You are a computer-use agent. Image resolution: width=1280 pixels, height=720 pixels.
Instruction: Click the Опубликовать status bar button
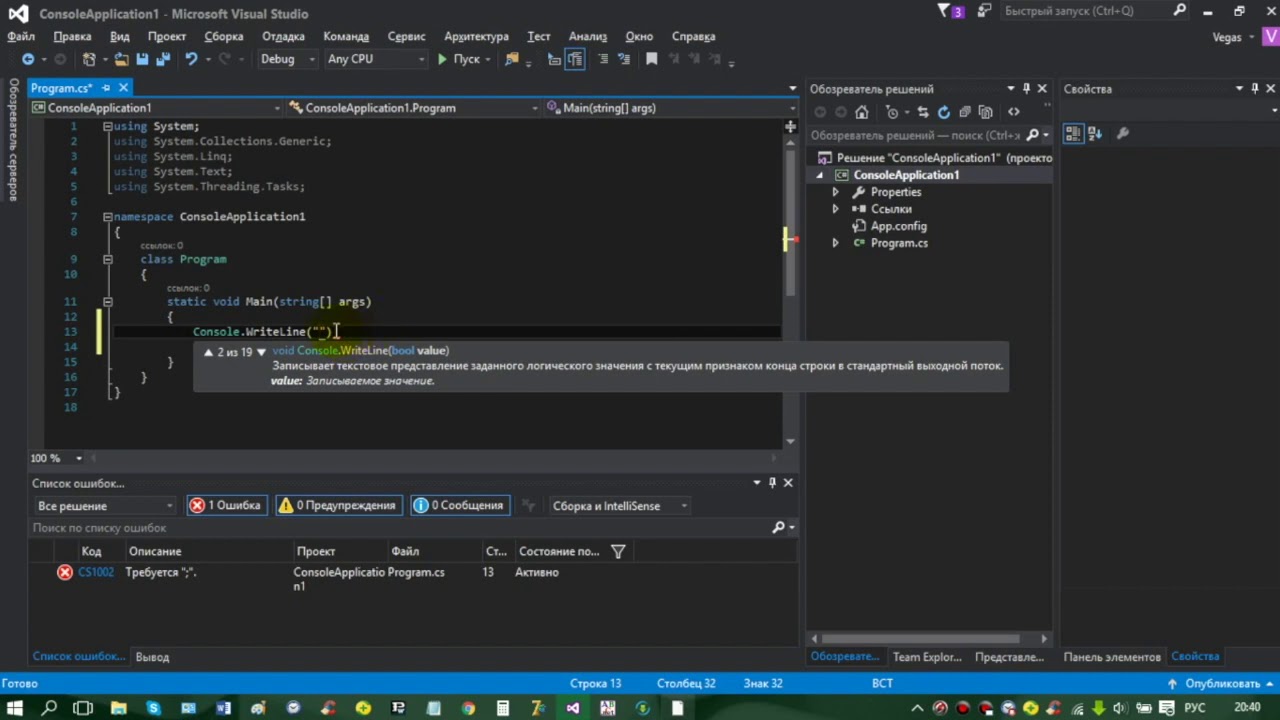pos(1222,684)
